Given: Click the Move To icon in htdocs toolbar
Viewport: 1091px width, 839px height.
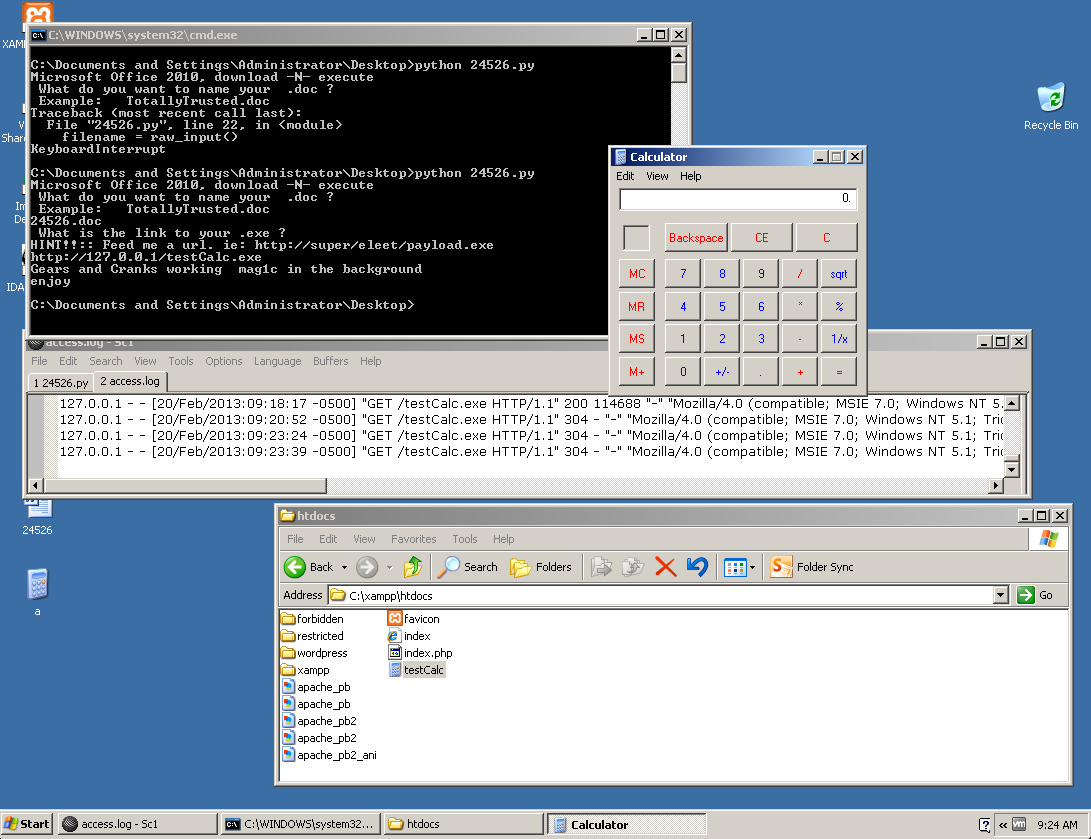Looking at the screenshot, I should pyautogui.click(x=601, y=567).
